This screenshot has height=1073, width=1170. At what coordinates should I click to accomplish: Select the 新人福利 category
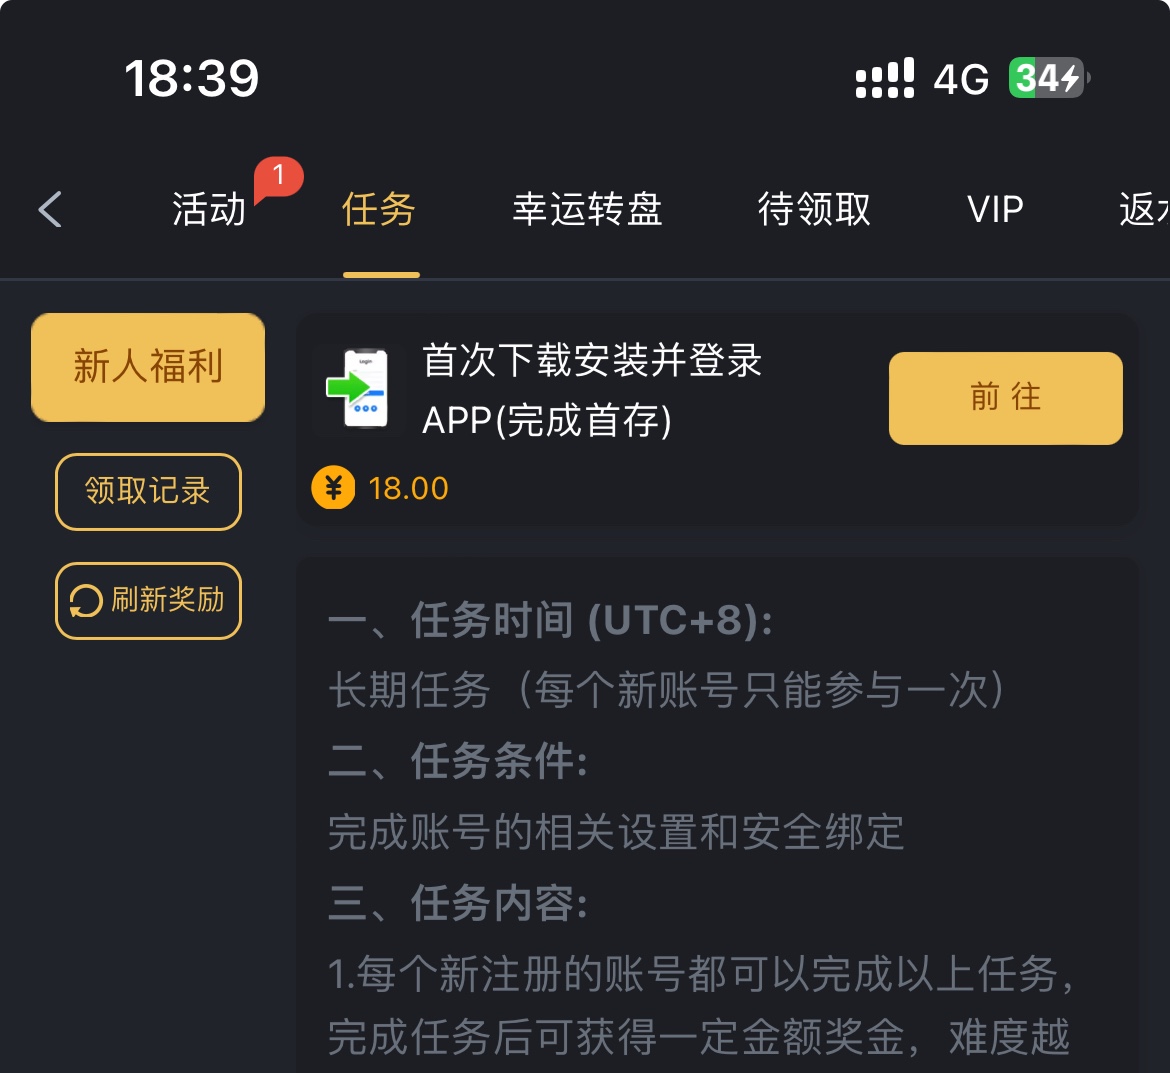click(x=148, y=367)
